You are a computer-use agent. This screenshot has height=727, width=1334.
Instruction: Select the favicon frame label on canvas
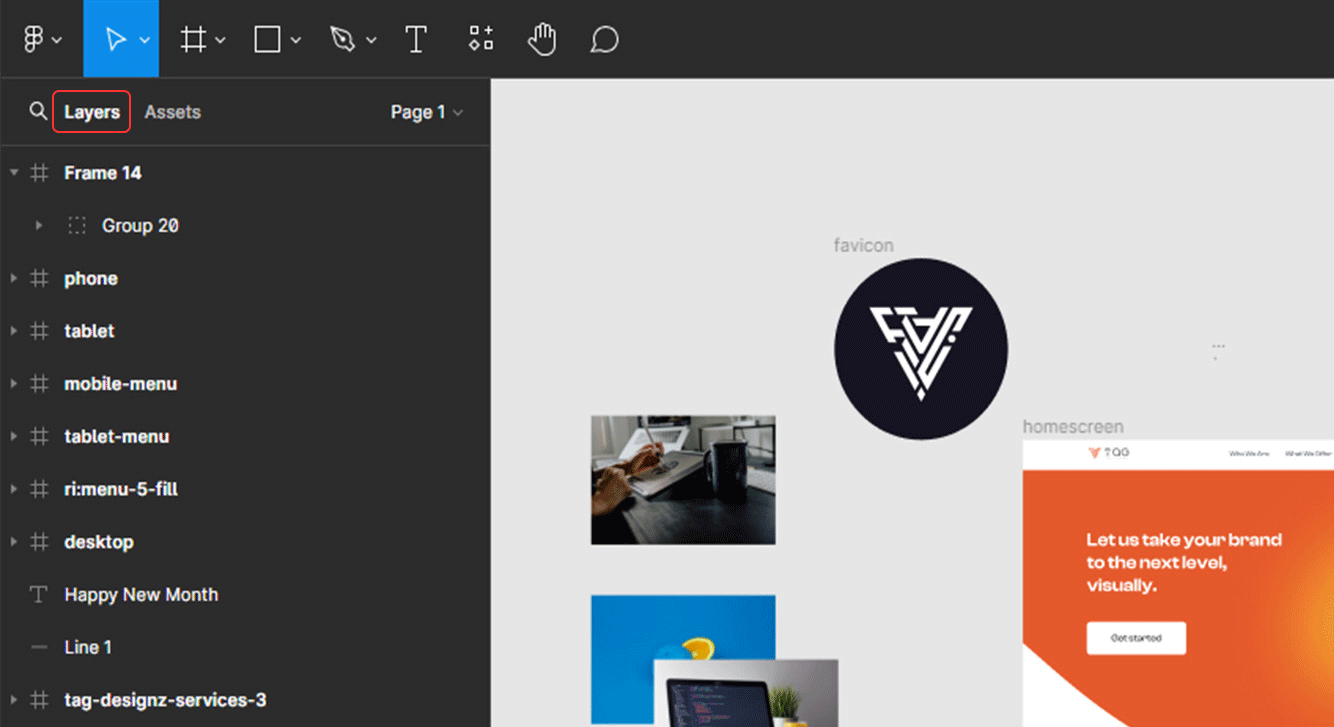(x=863, y=245)
